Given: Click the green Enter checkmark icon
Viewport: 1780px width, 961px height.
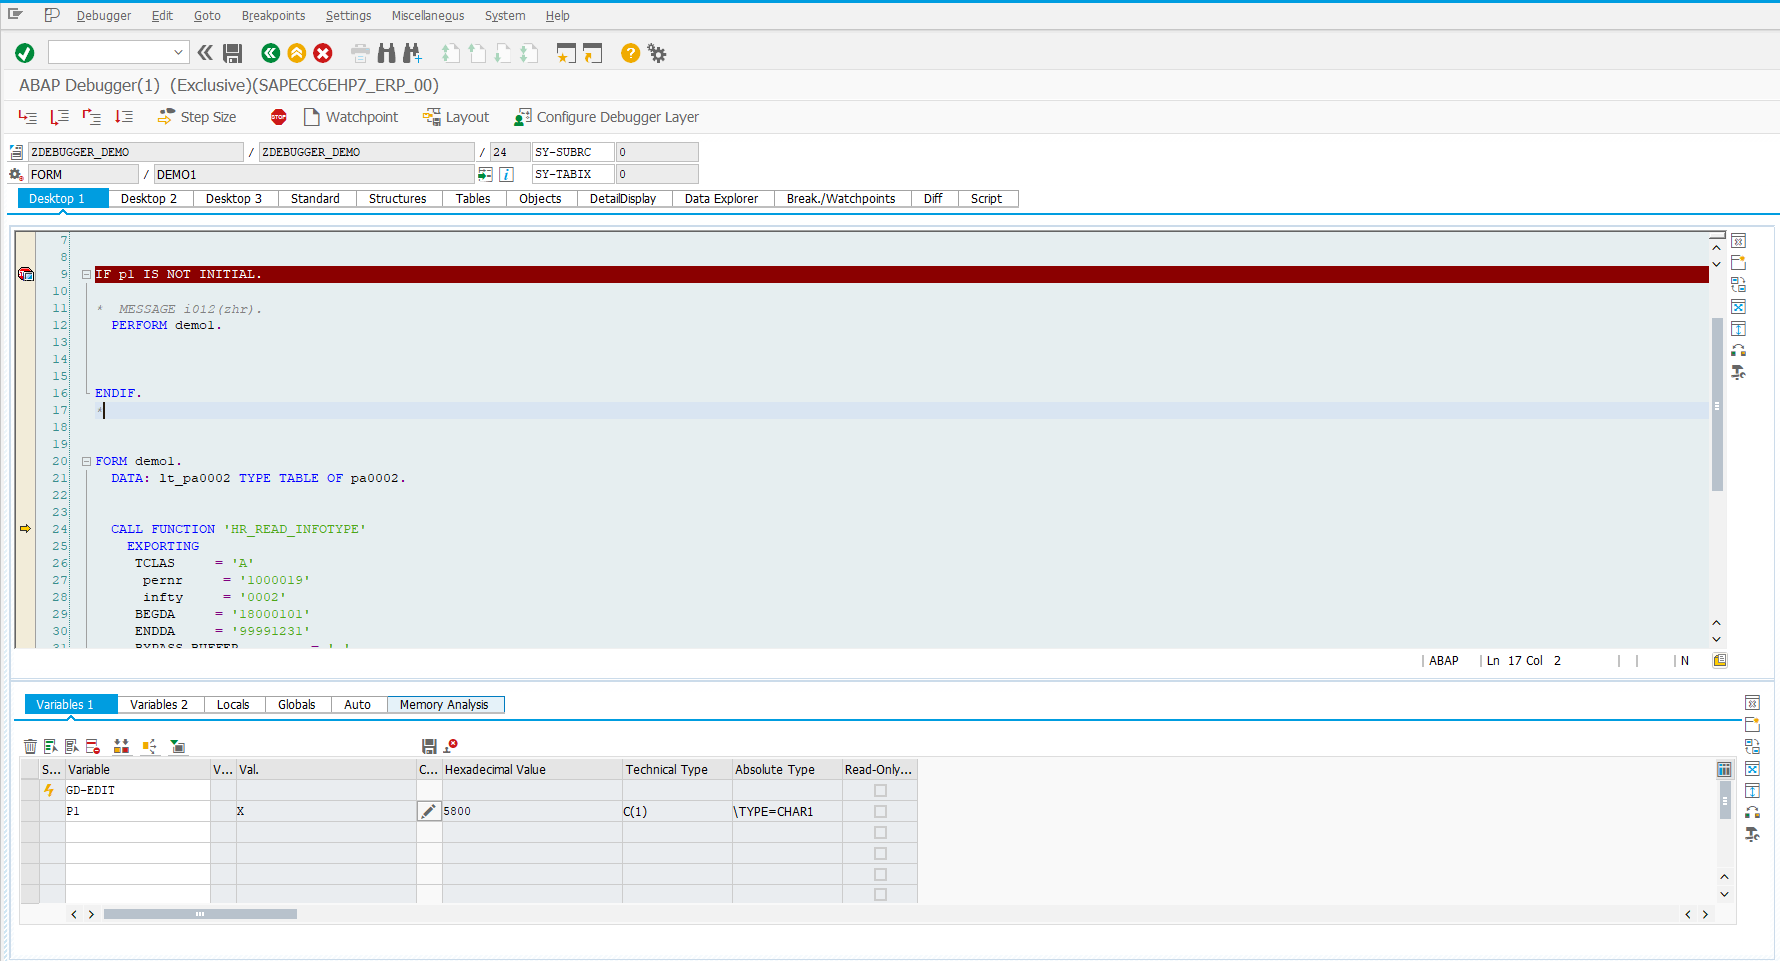Looking at the screenshot, I should click(x=25, y=53).
